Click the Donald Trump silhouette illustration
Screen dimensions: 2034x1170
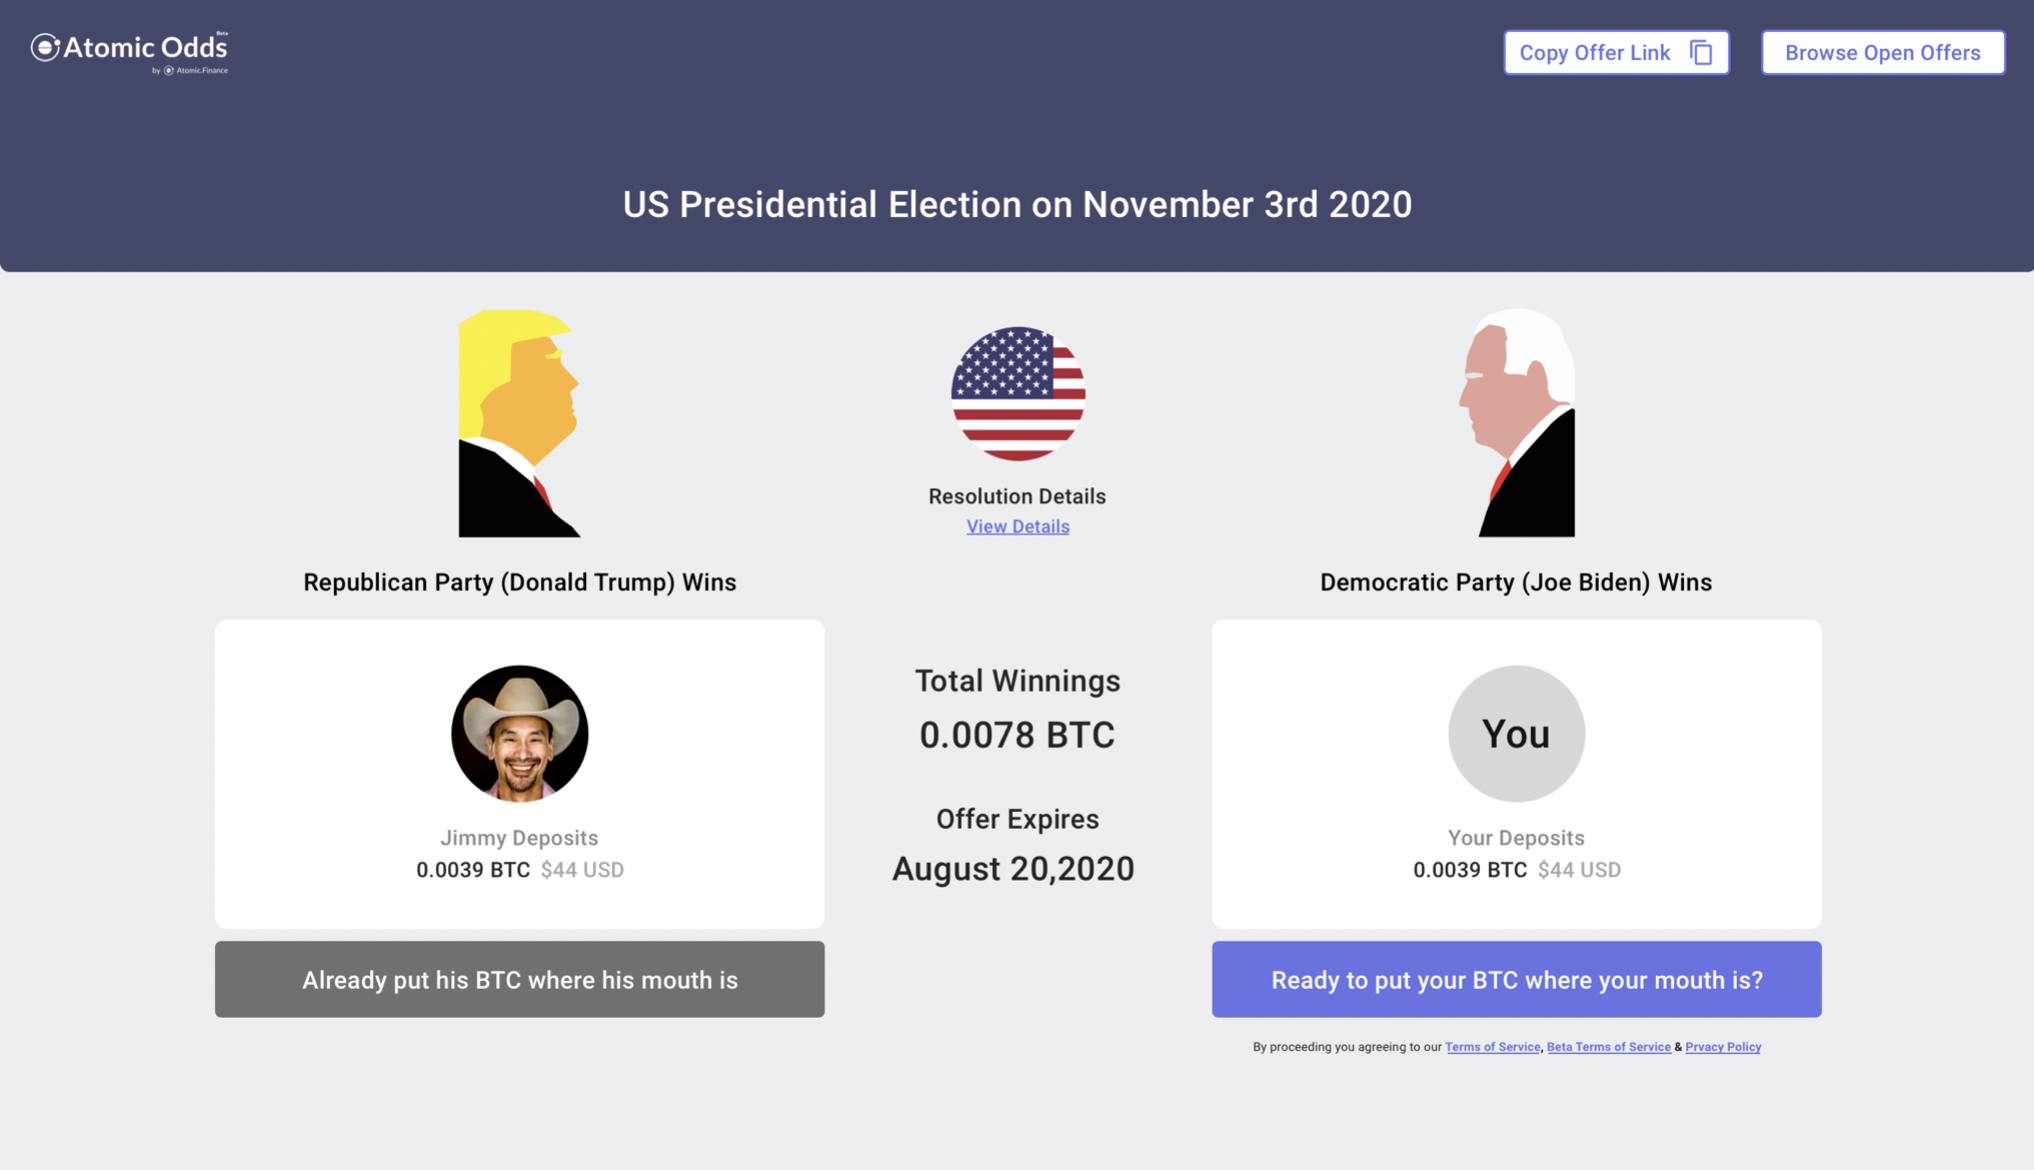point(519,423)
